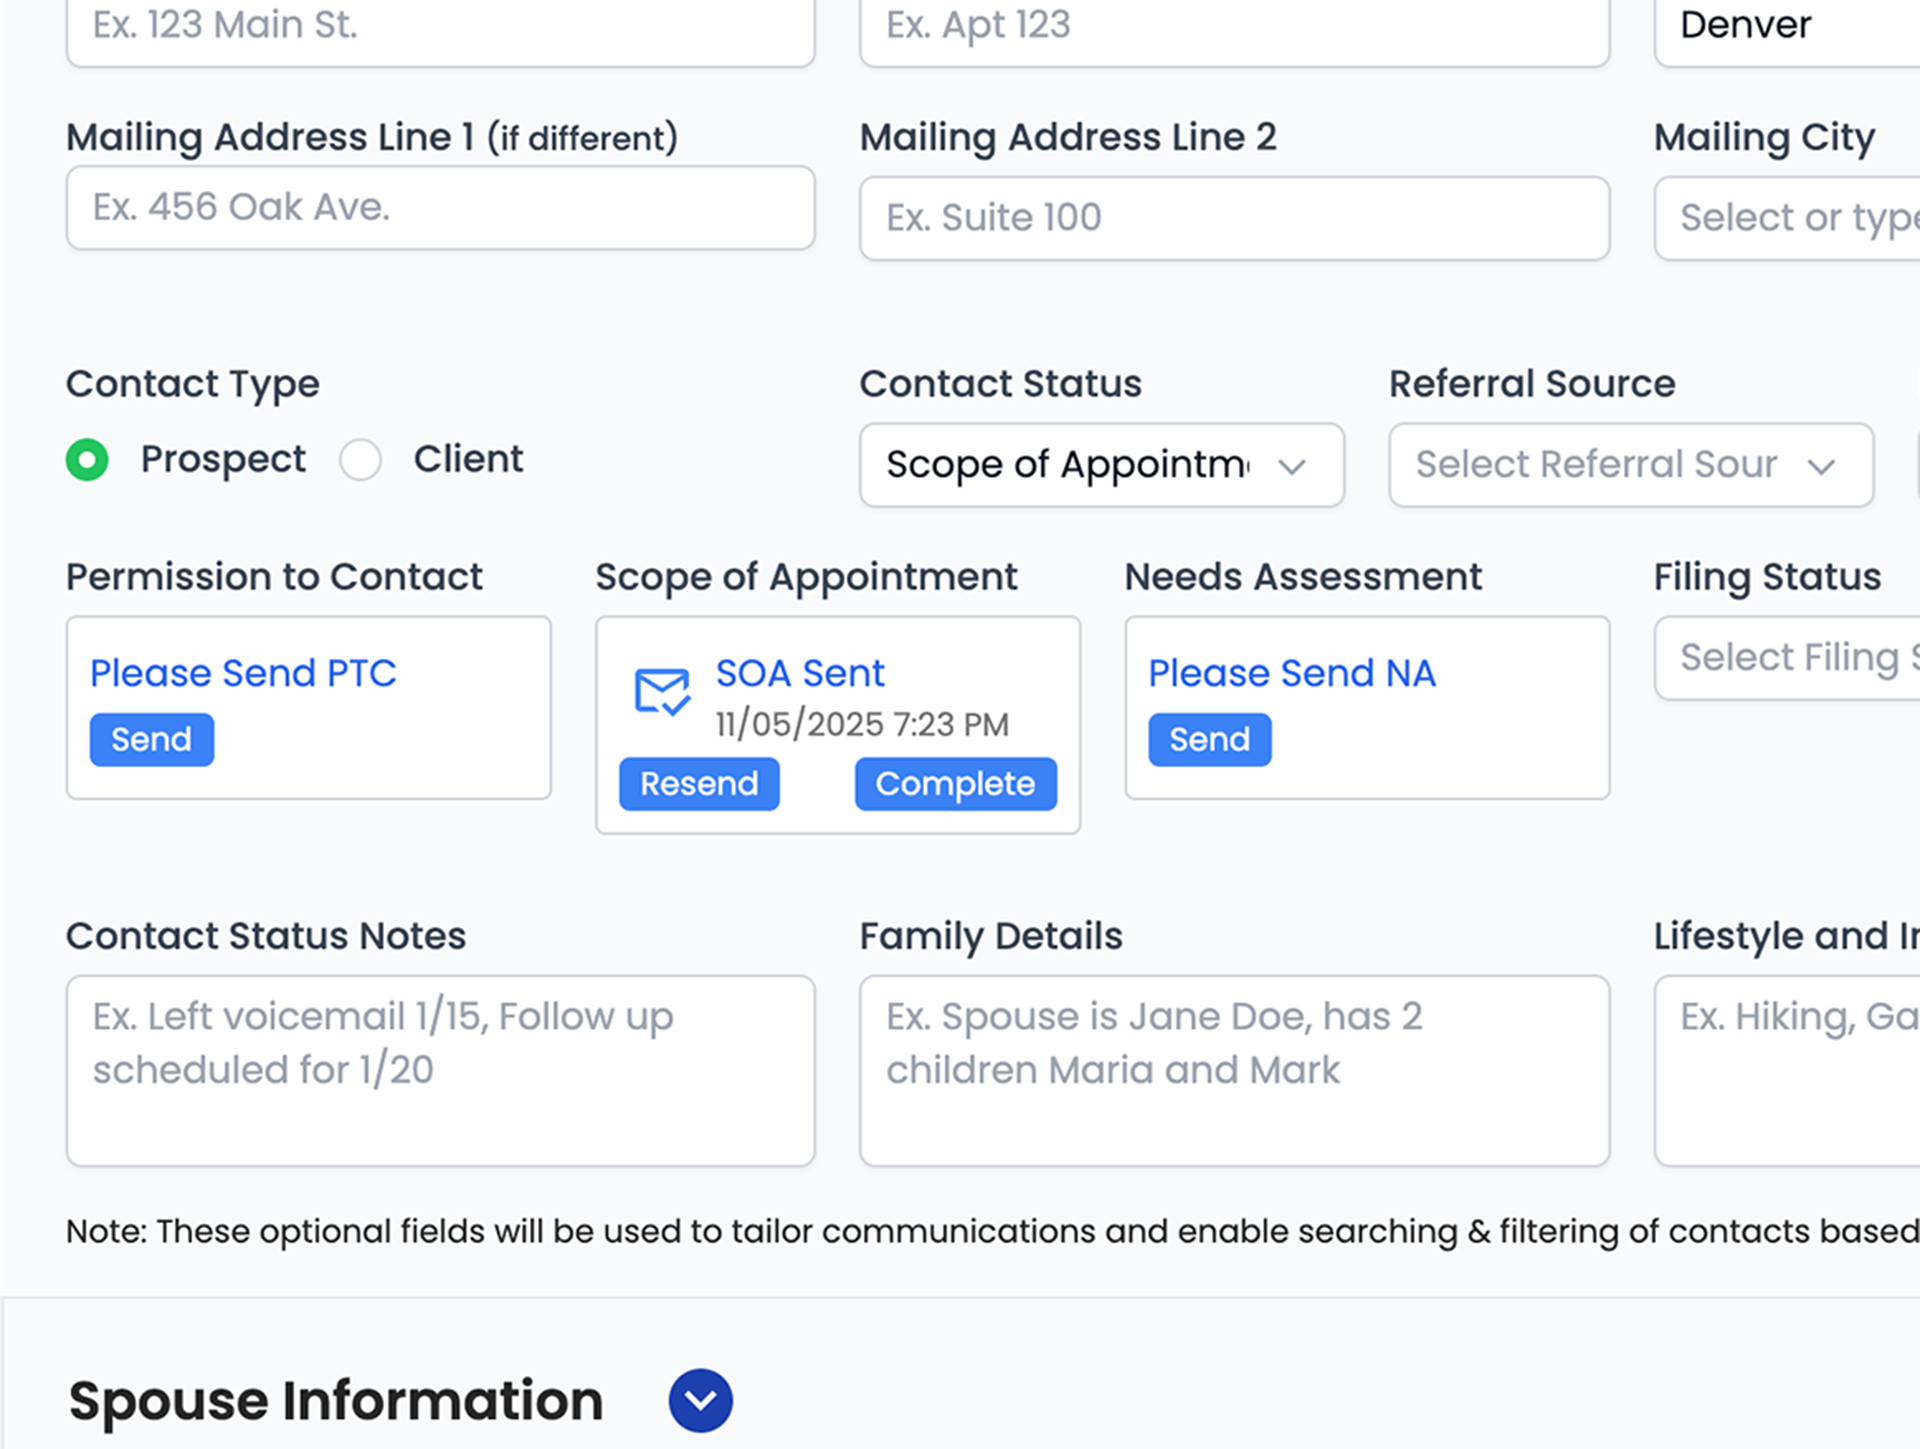Click the SOA Sent link text

click(800, 673)
